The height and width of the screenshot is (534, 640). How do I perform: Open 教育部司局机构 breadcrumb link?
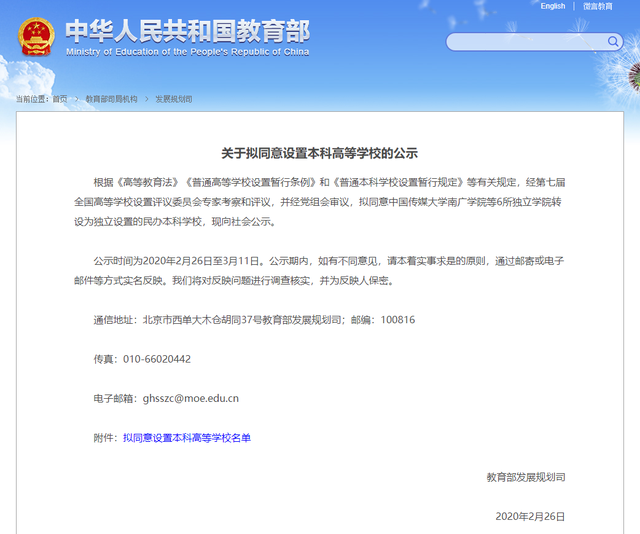(111, 99)
